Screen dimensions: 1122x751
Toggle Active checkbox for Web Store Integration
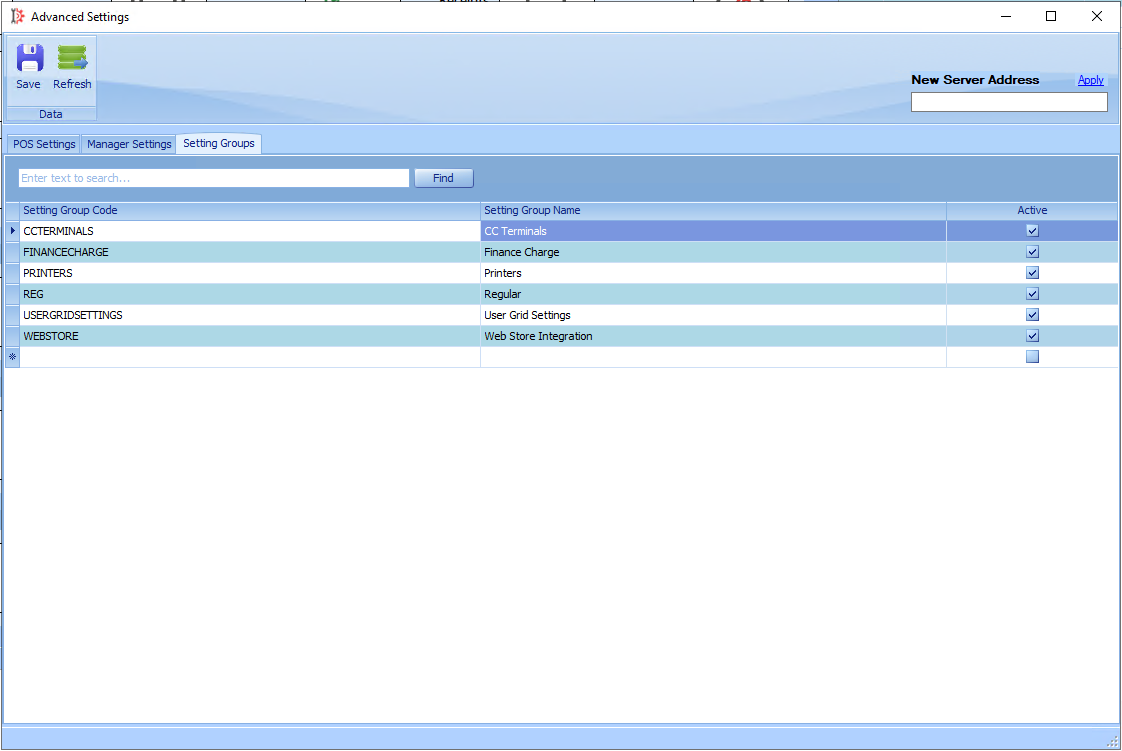[x=1032, y=335]
